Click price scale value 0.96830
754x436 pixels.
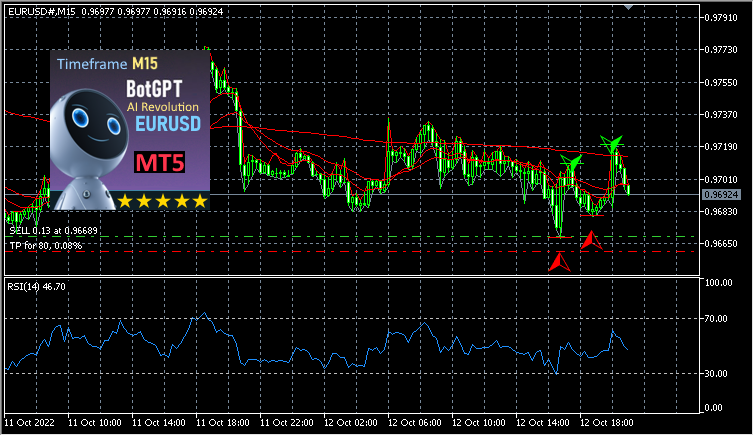[x=721, y=212]
